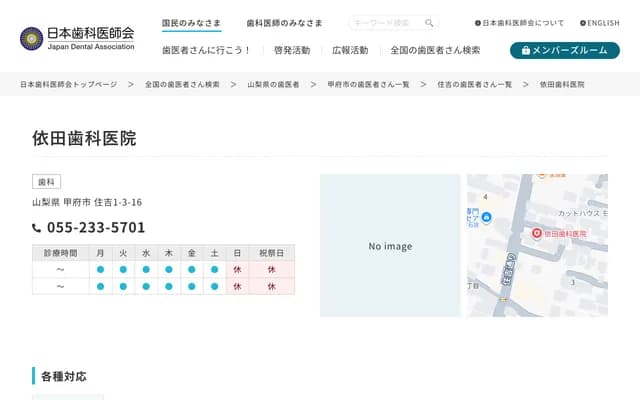Open the 歯医者さんに行こう！ menu

click(206, 50)
